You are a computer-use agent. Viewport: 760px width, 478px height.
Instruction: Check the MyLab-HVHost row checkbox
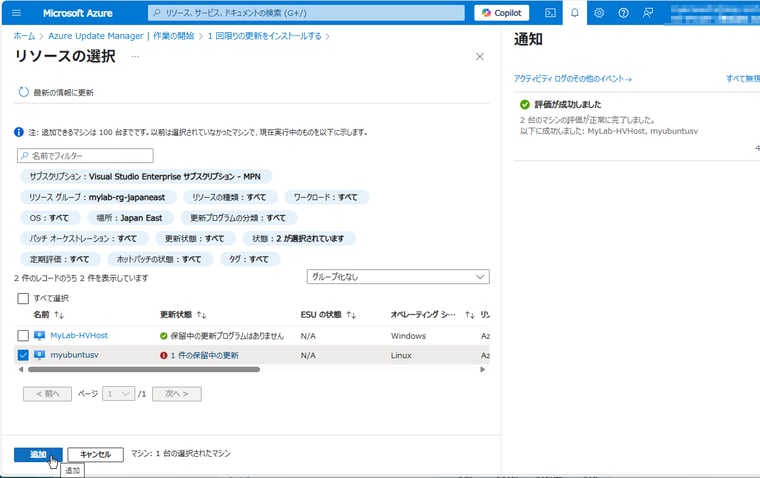coord(23,336)
